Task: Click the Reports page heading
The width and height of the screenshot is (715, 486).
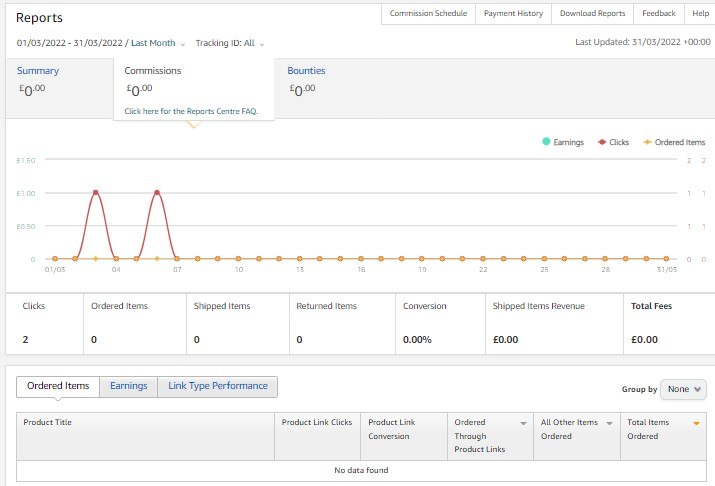Action: [39, 18]
